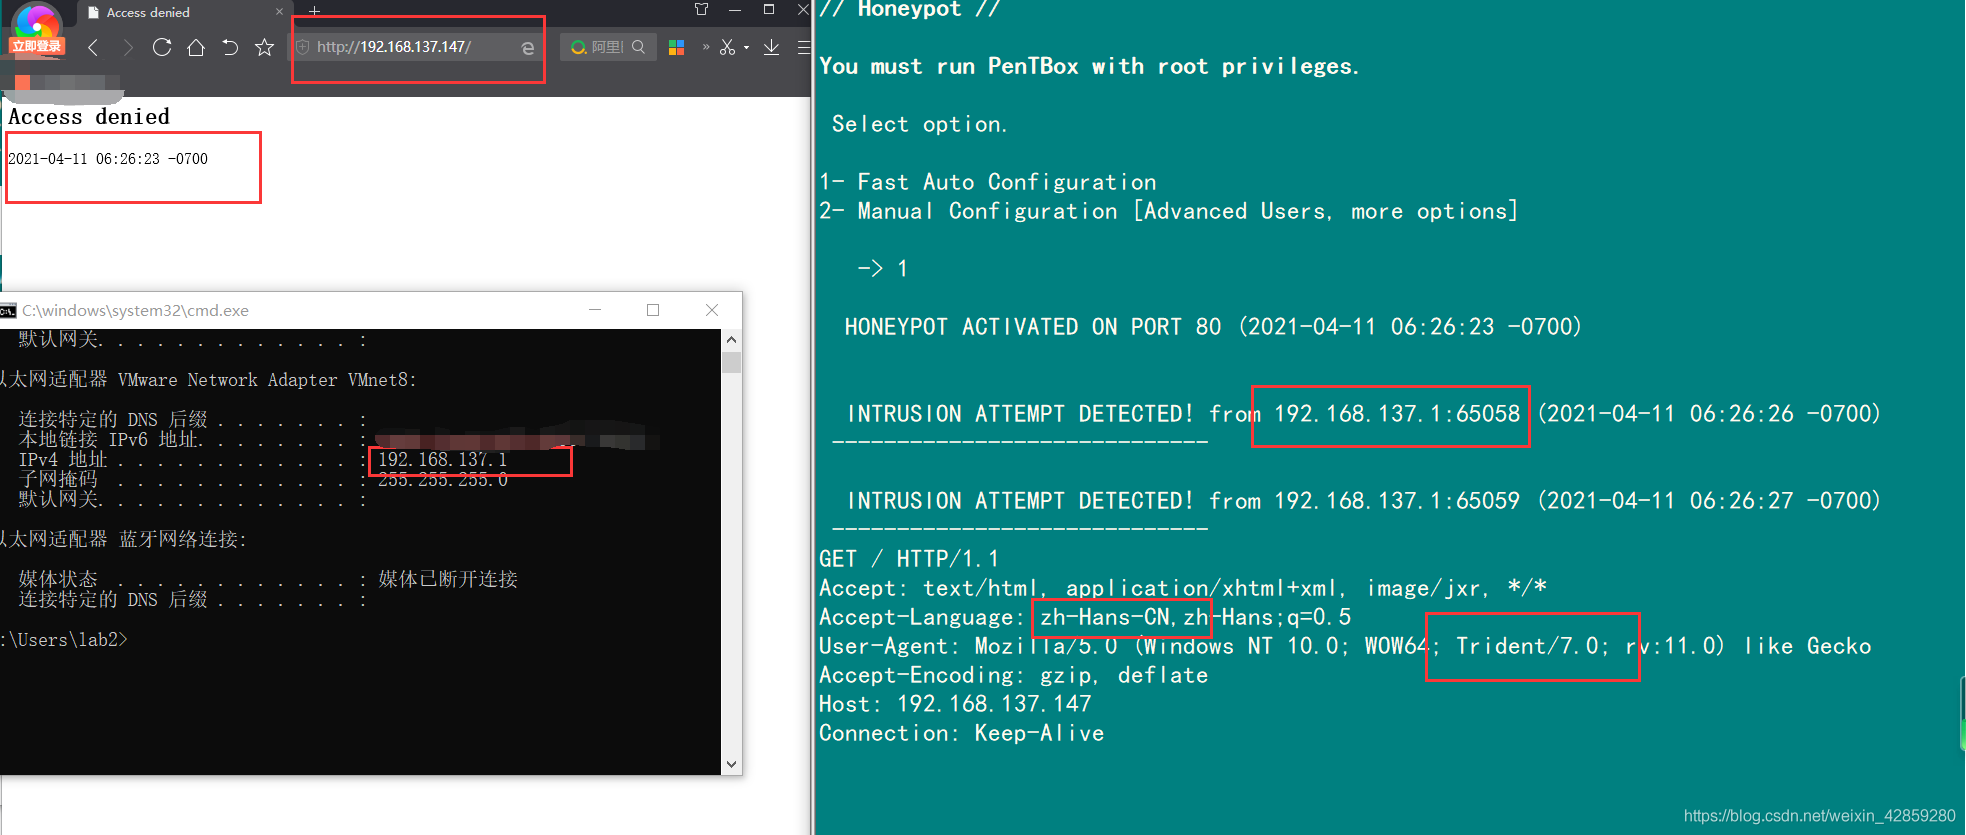1966x835 pixels.
Task: Click 'Connection: Keep-Alive' header line
Action: (961, 733)
